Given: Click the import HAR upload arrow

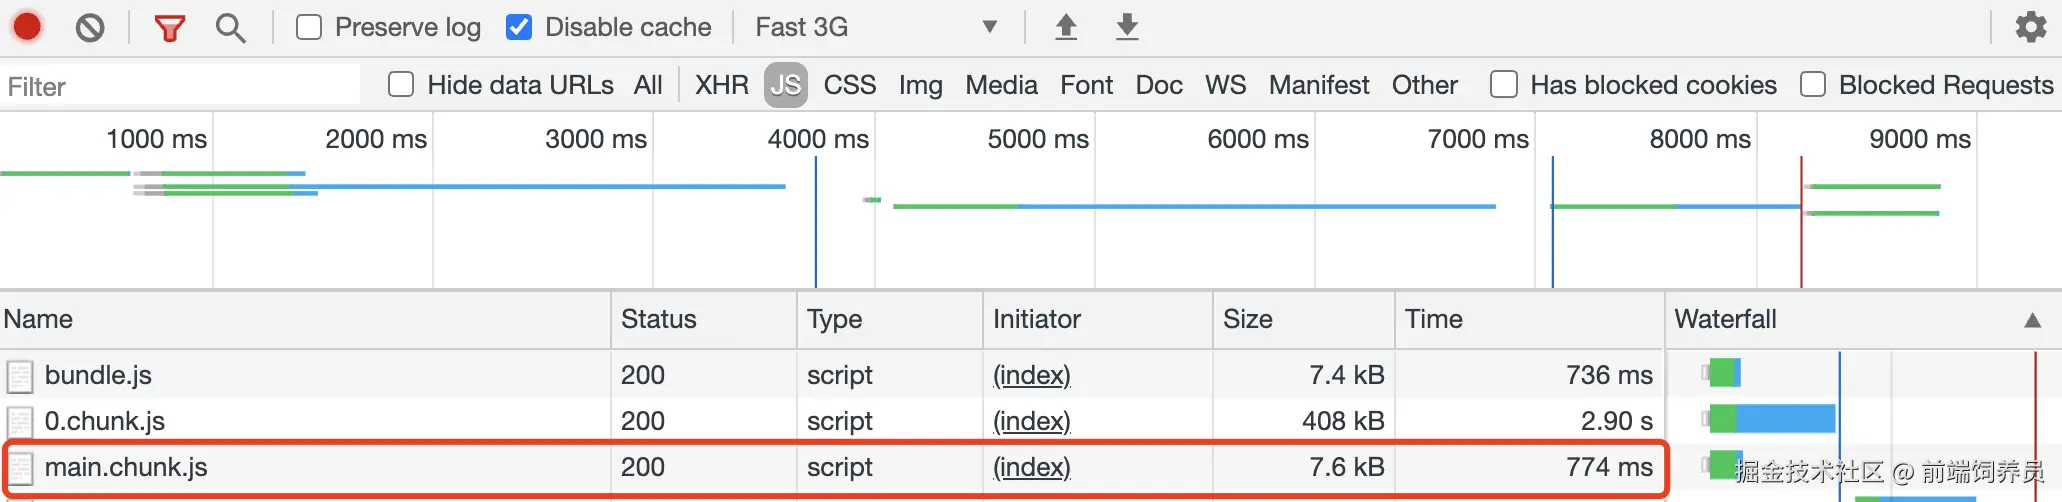Looking at the screenshot, I should tap(1066, 27).
